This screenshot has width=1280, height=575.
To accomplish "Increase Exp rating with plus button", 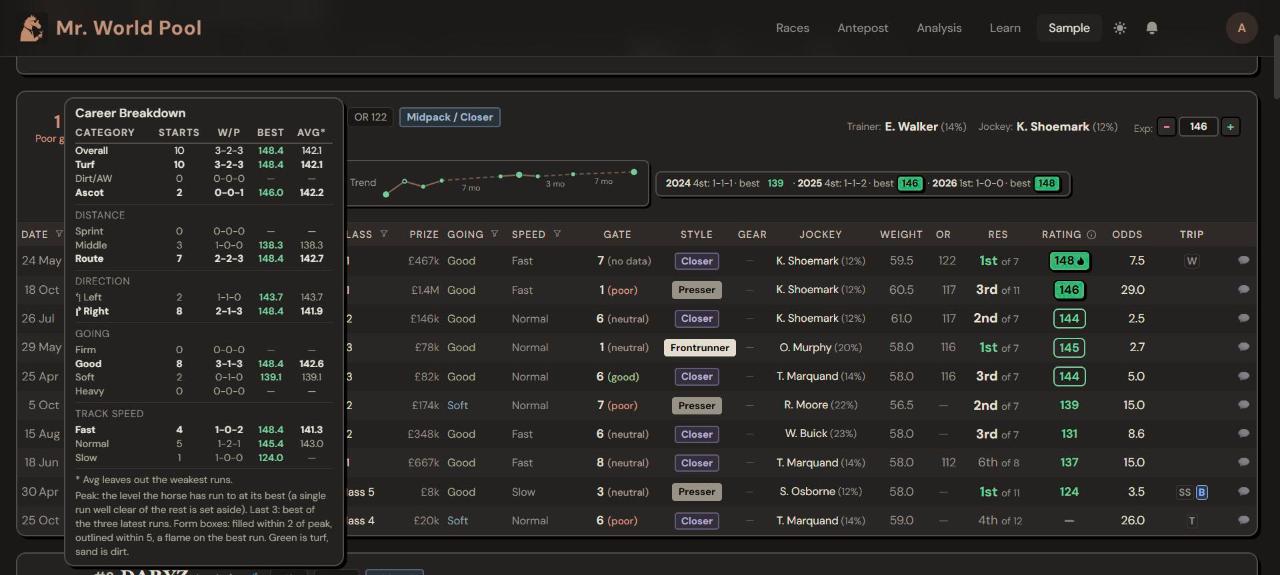I will tap(1230, 127).
